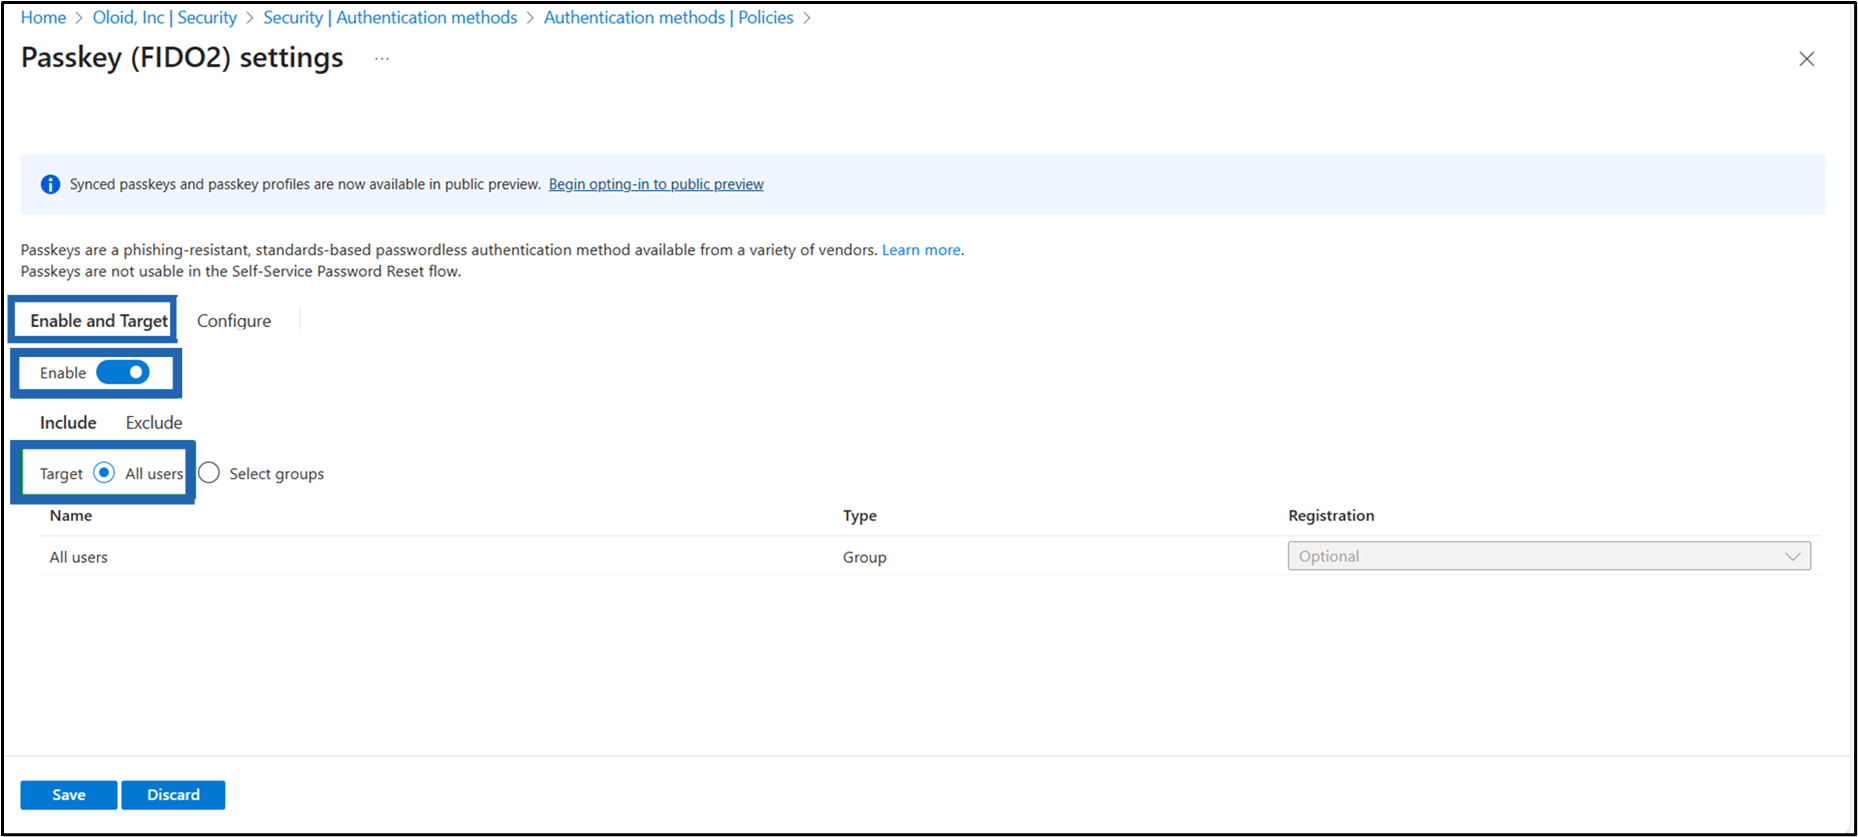
Task: Go to Home breadcrumb
Action: click(43, 18)
